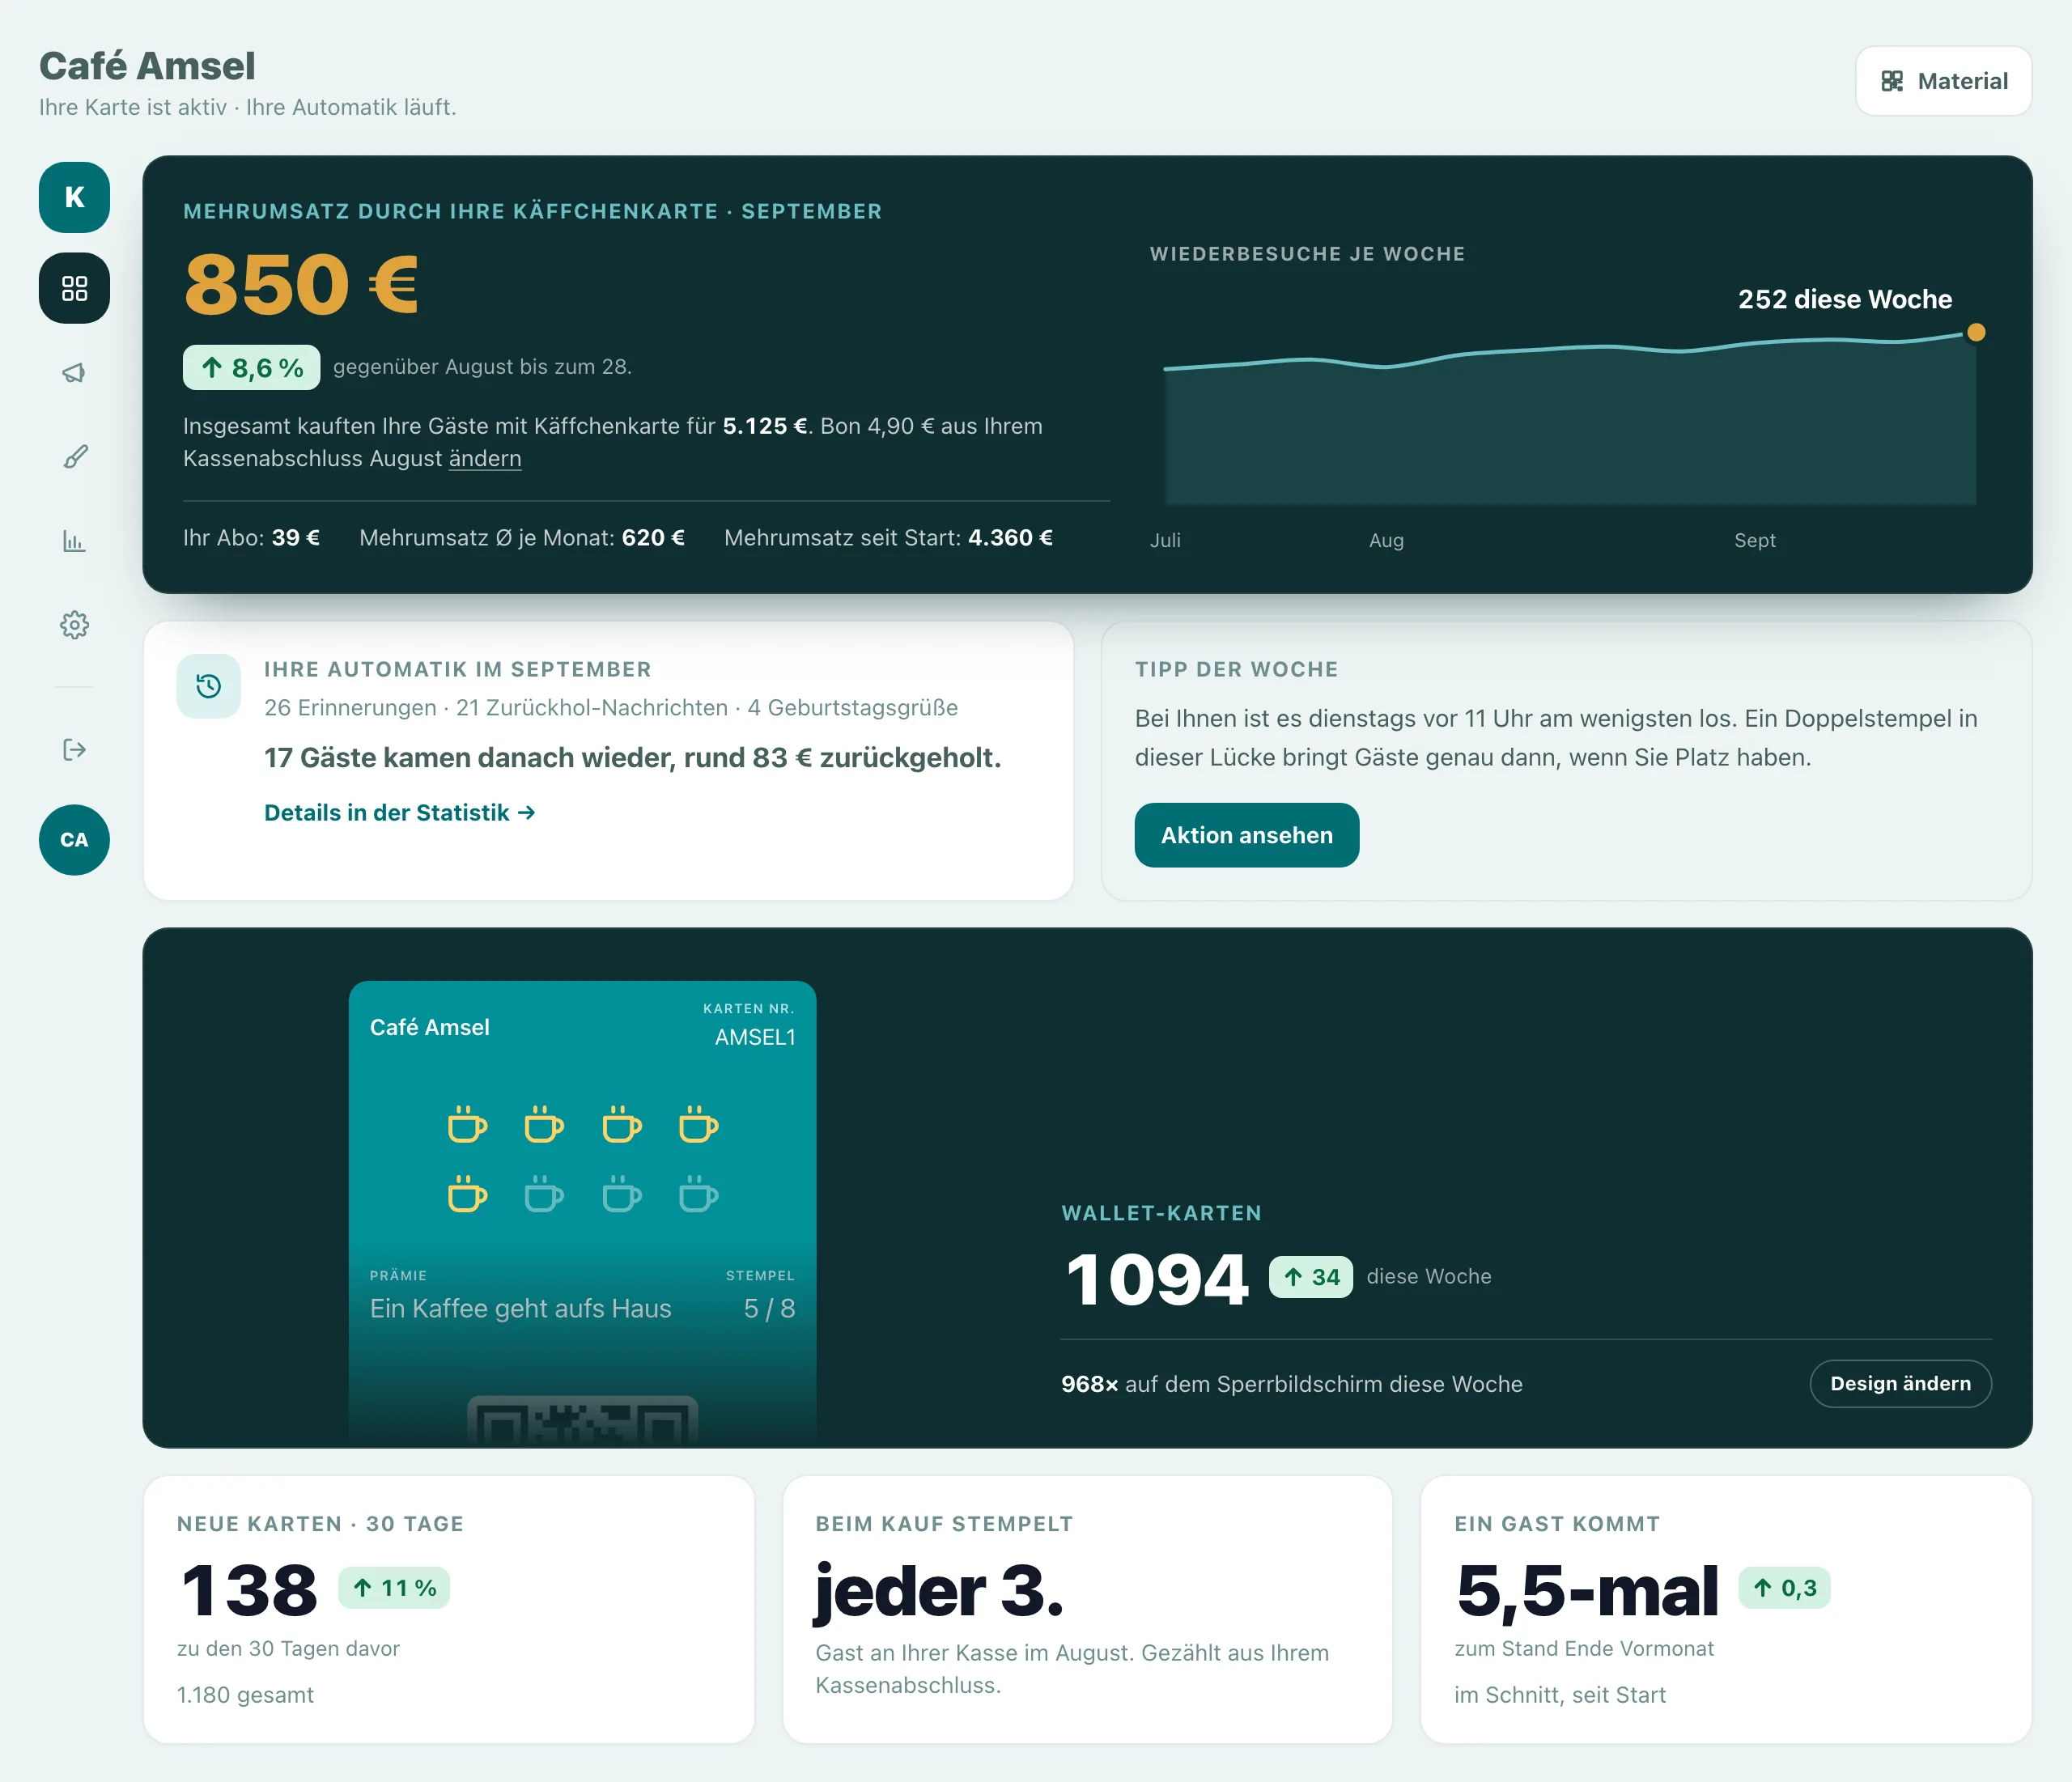The height and width of the screenshot is (1782, 2072).
Task: Open the settings gear icon
Action: tap(74, 625)
